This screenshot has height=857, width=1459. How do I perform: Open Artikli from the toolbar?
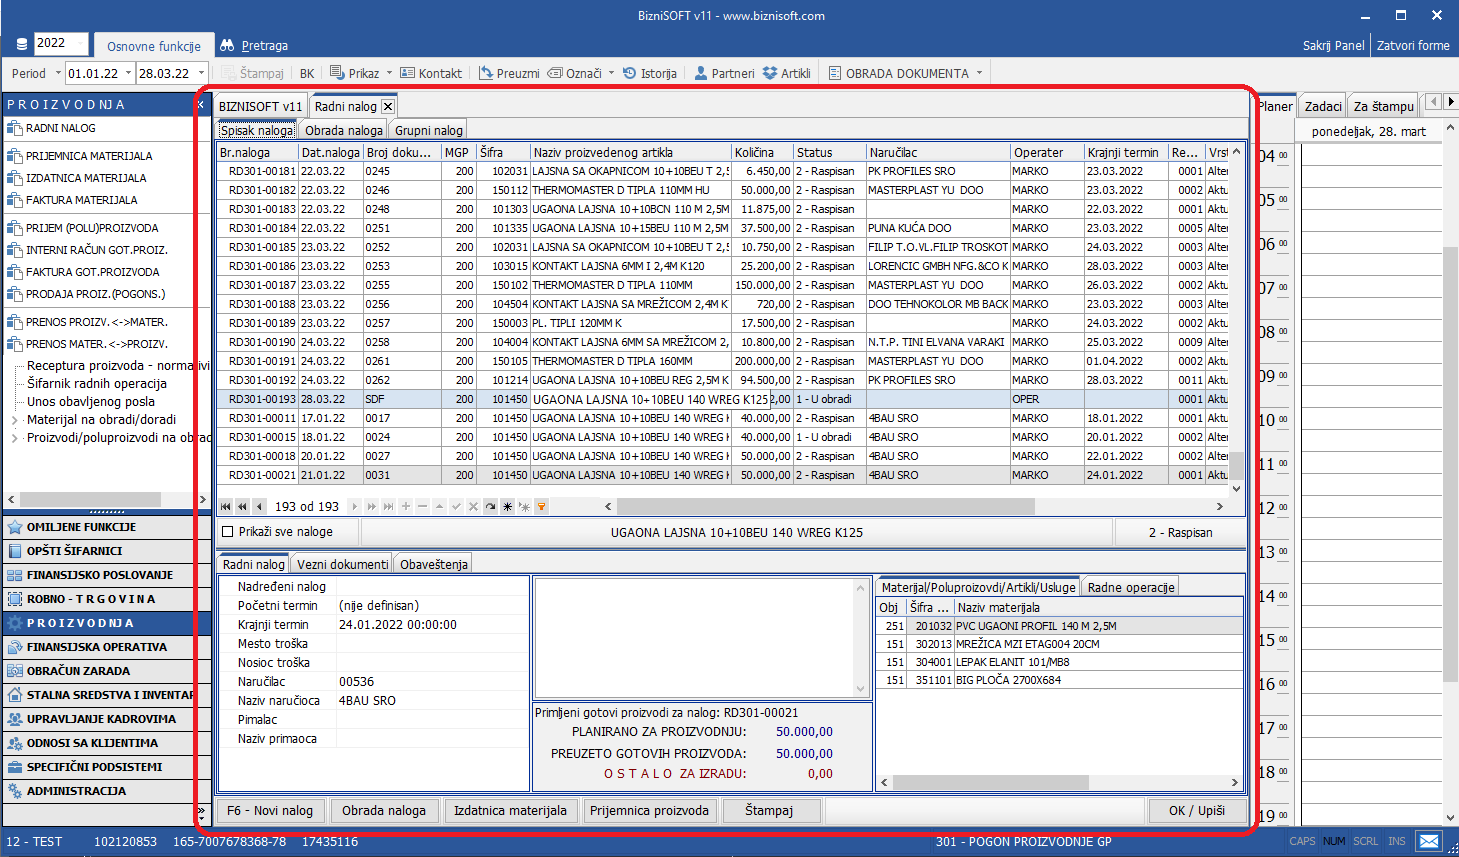tap(786, 73)
